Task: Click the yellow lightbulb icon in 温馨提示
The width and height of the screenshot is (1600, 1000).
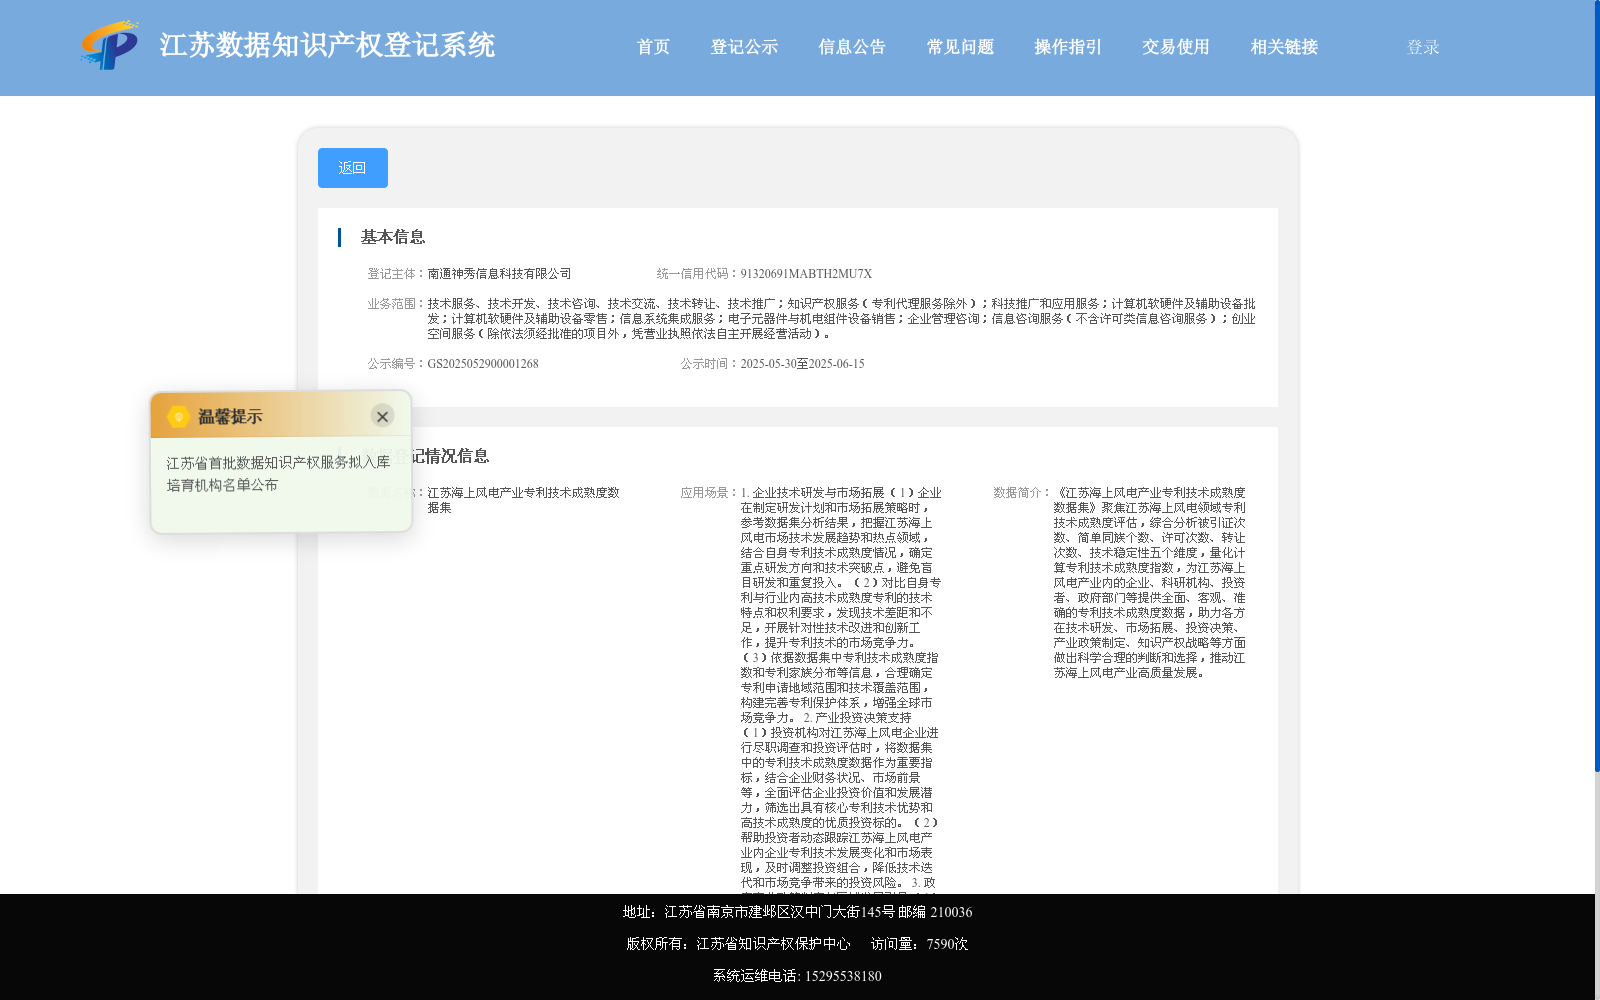Action: (178, 416)
